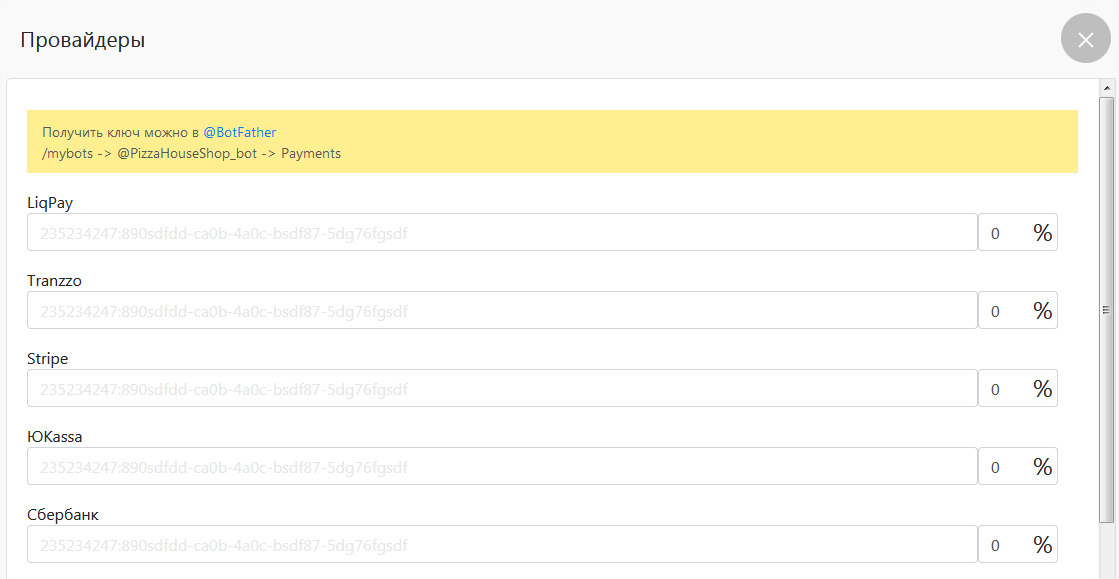1119x579 pixels.
Task: Click the % symbol beside LiqPay
Action: [x=1043, y=233]
